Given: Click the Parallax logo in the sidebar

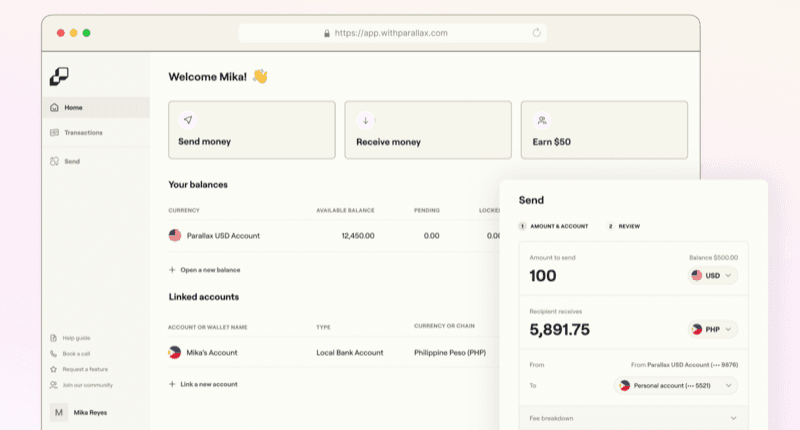Looking at the screenshot, I should 59,76.
